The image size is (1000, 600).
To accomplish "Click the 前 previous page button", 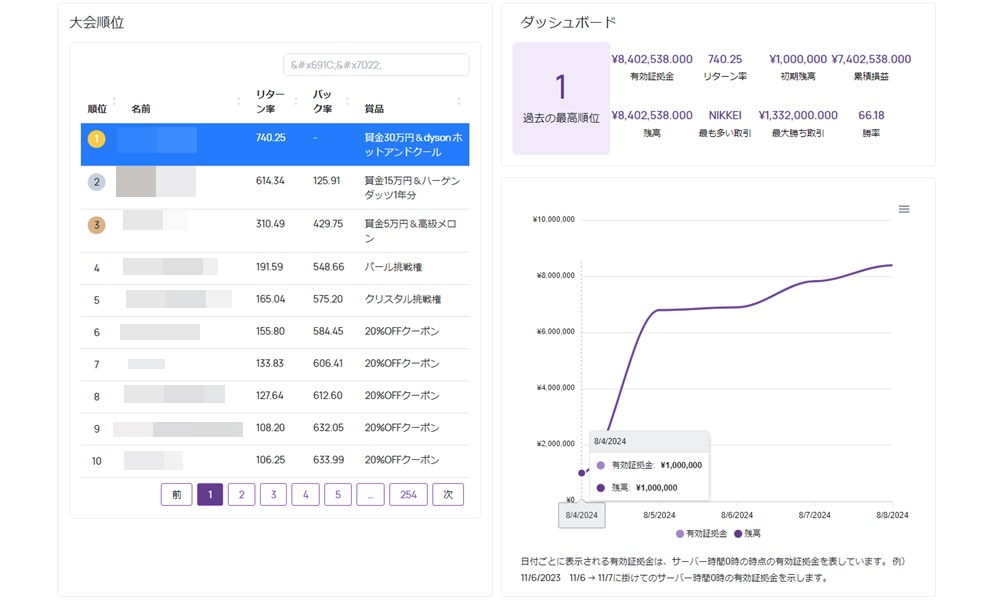I will [176, 494].
